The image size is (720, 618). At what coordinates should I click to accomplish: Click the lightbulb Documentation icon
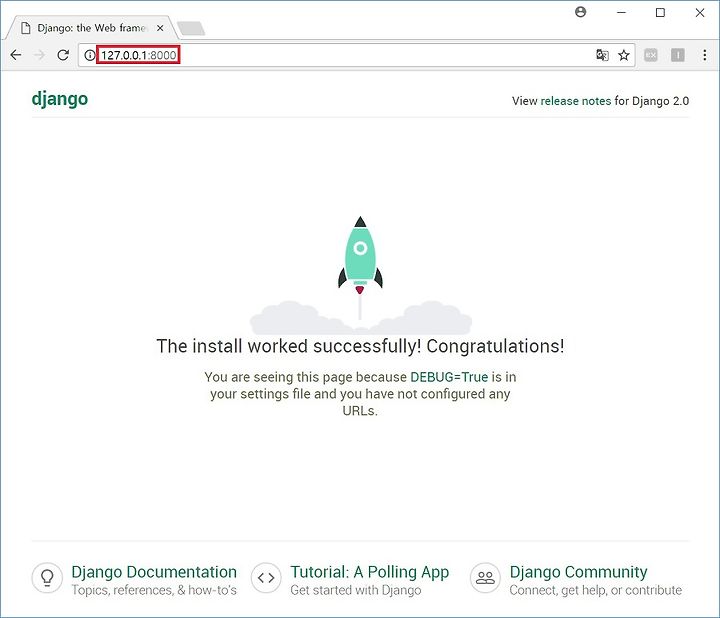click(47, 578)
